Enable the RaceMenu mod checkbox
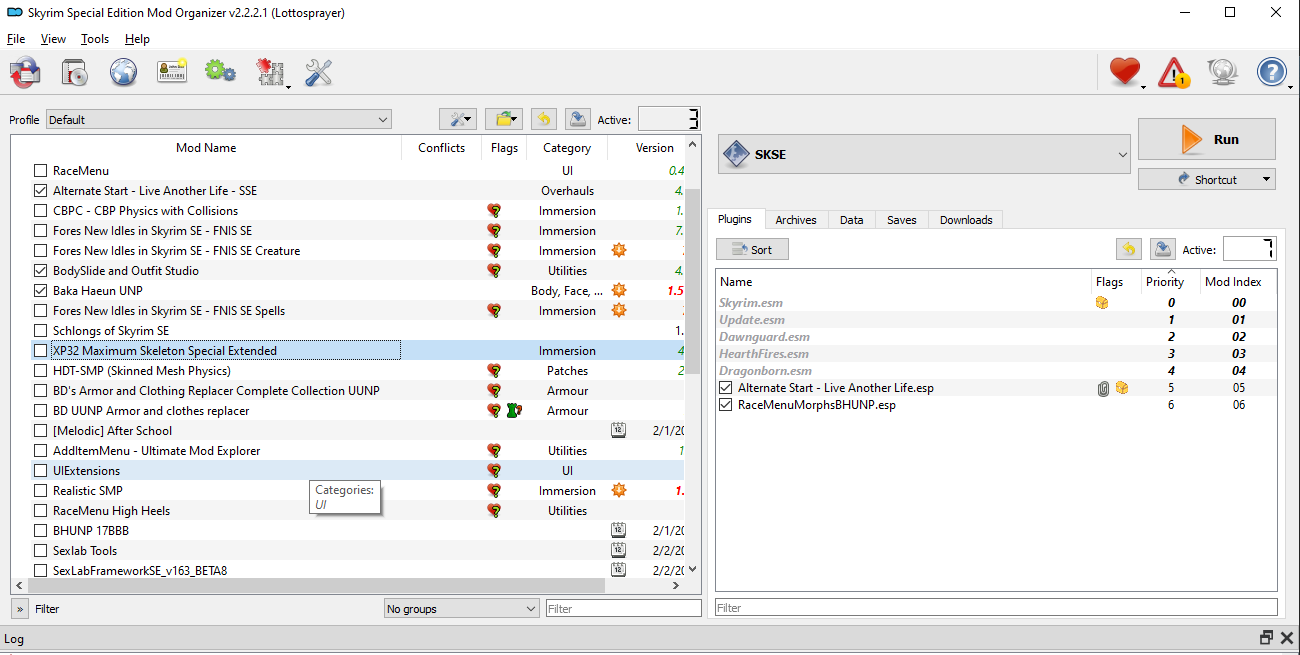Screen dimensions: 1300x655 (40, 171)
